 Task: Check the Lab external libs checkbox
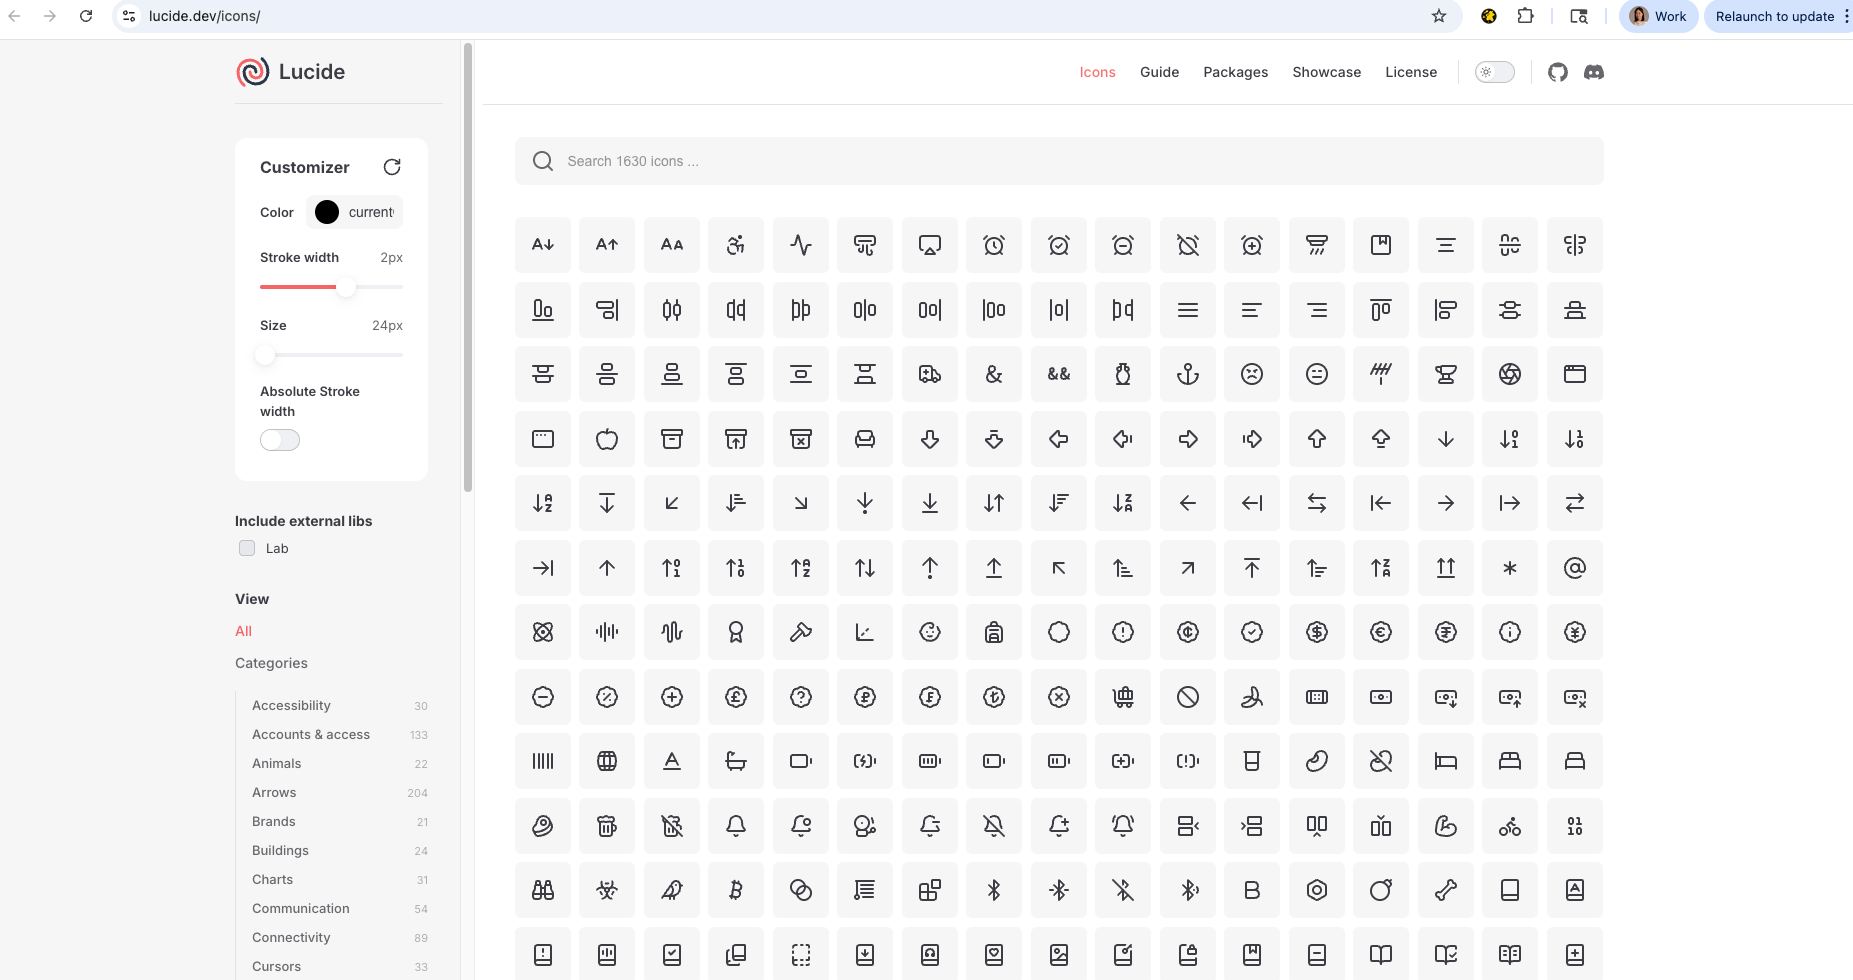coord(246,548)
